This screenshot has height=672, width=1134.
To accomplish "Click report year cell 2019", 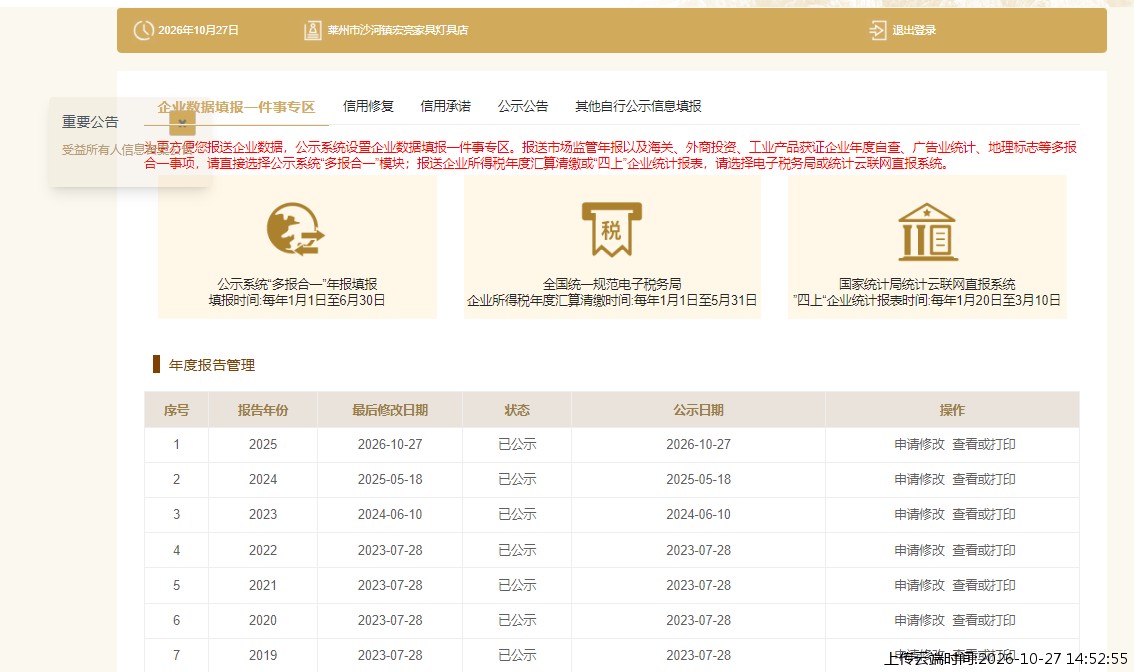I will [263, 655].
